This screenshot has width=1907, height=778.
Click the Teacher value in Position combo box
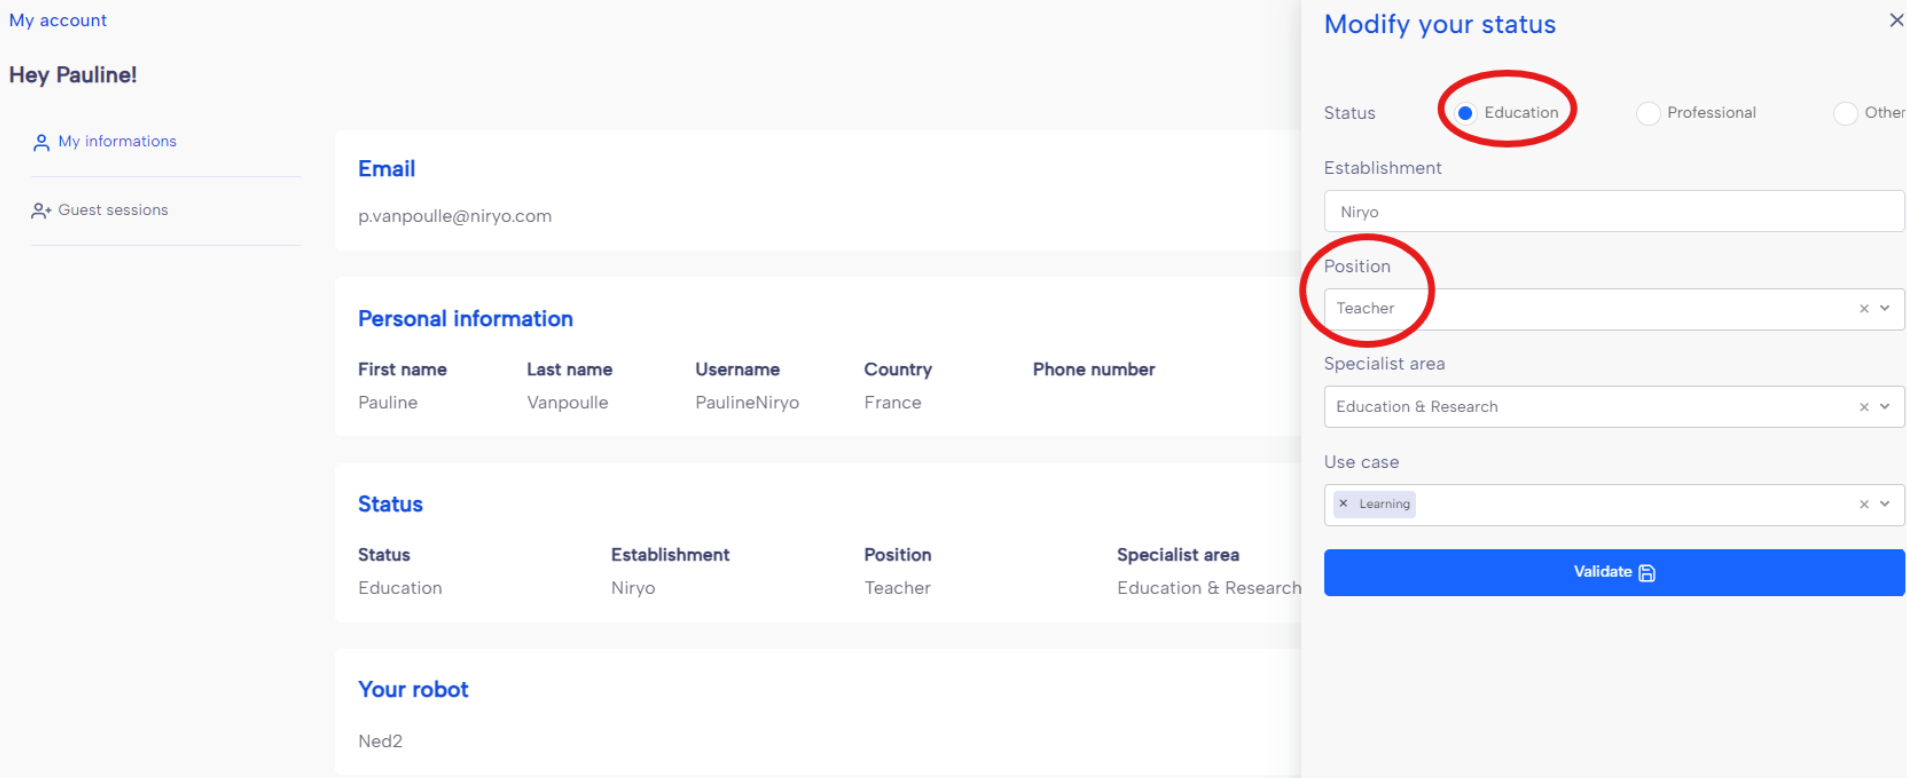point(1365,309)
